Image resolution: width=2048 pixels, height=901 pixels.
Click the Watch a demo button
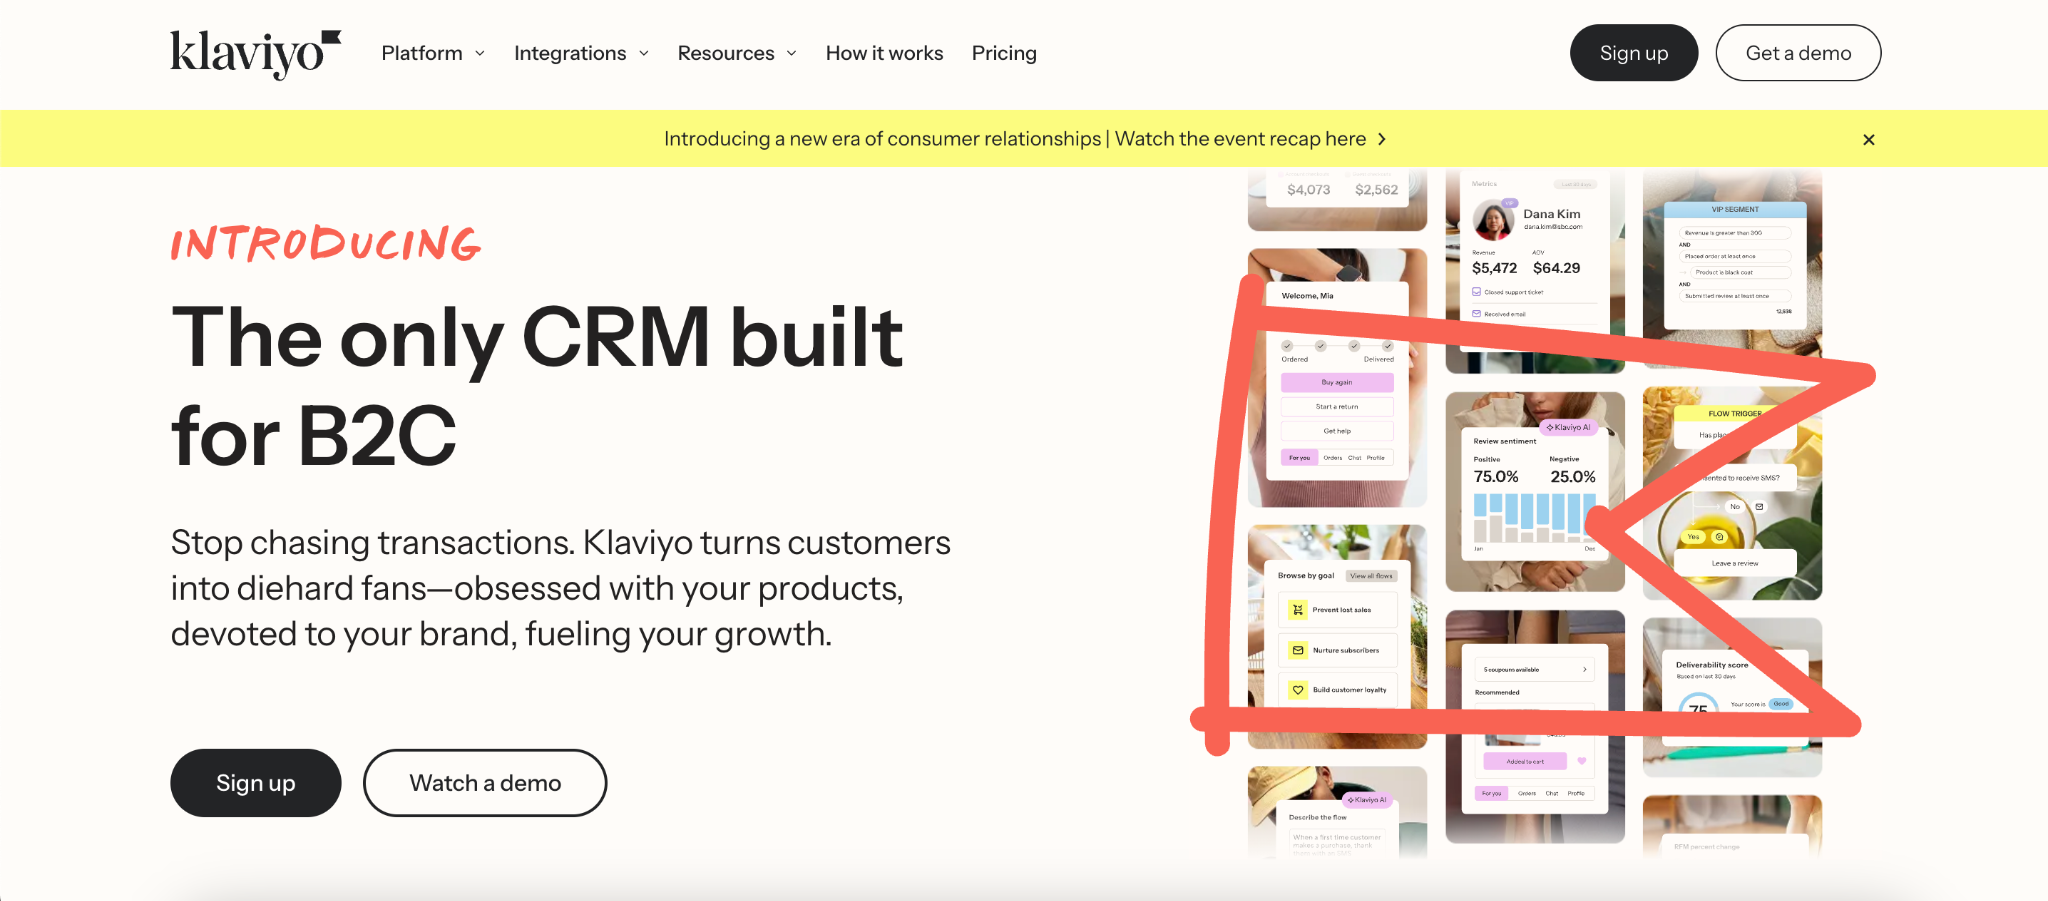click(x=485, y=783)
